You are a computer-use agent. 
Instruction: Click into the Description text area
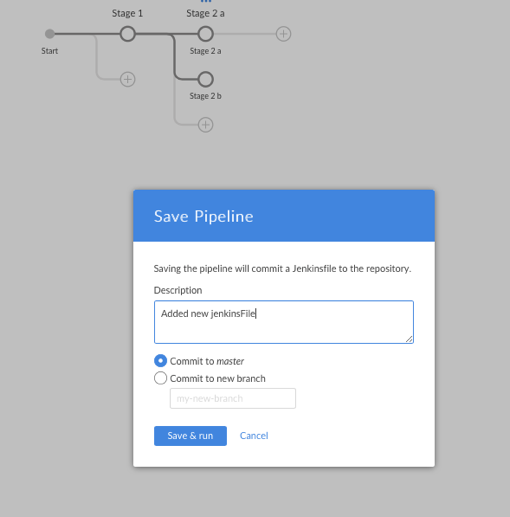(x=284, y=322)
